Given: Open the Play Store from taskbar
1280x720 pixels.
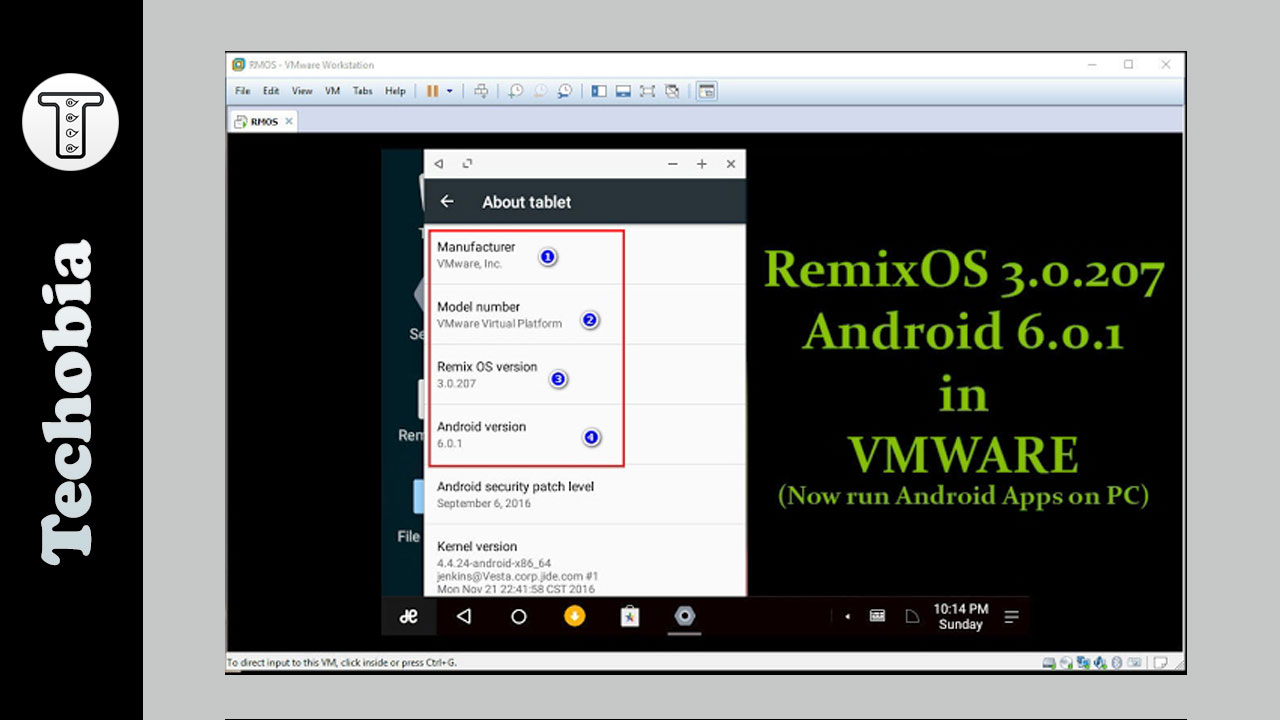Looking at the screenshot, I should (629, 616).
